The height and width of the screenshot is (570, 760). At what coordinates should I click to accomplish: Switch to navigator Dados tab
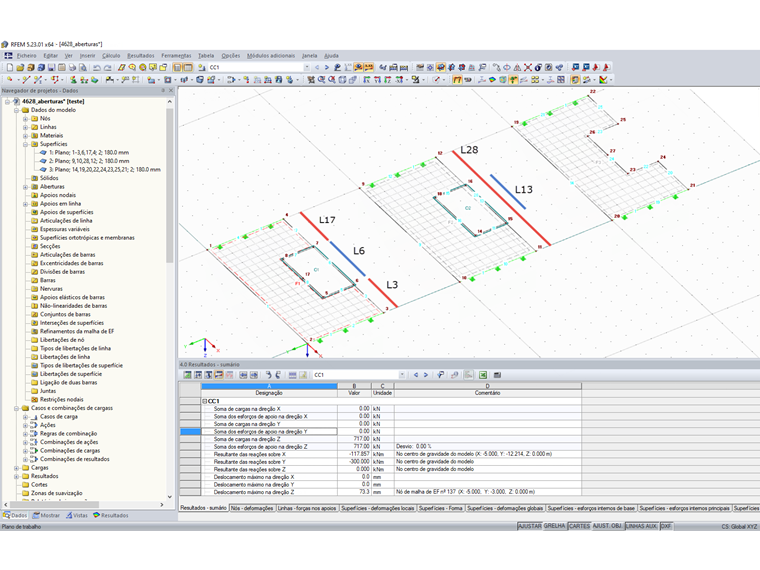[15, 515]
